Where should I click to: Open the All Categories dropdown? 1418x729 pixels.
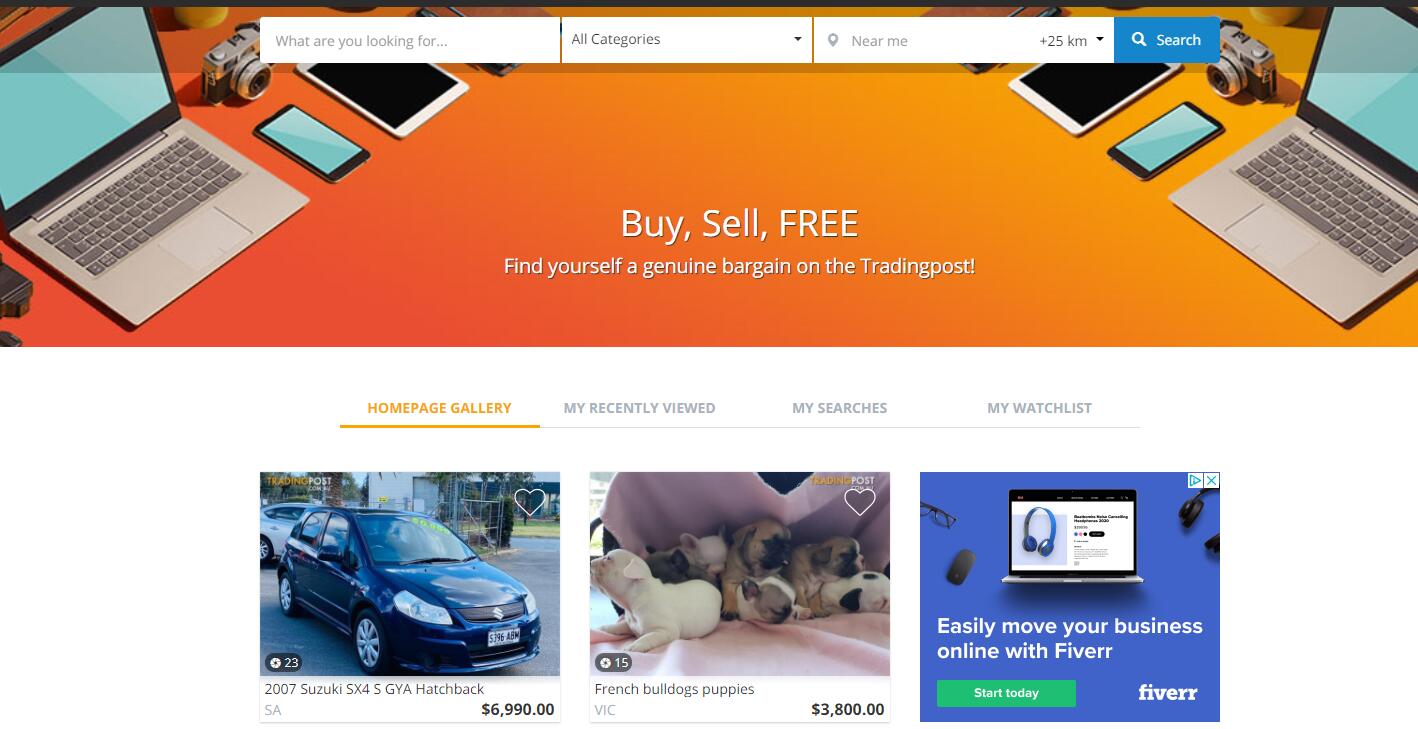click(x=686, y=40)
